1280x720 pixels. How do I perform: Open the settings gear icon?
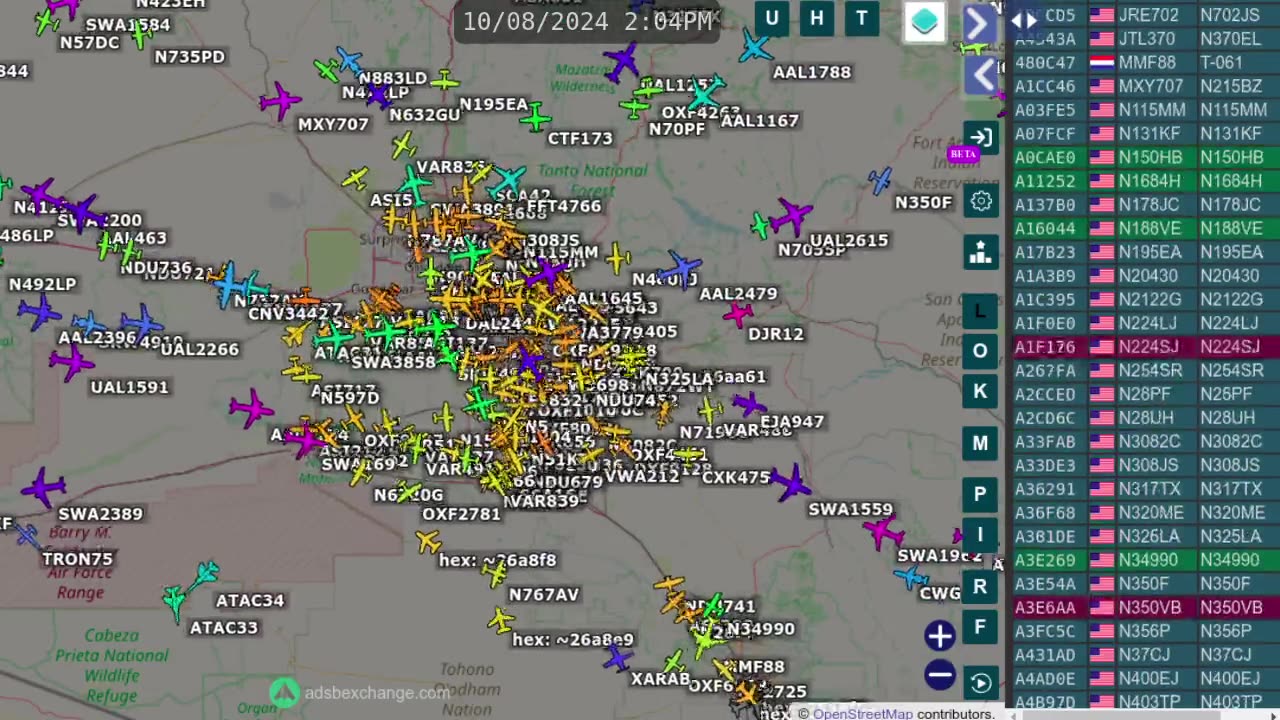point(980,201)
